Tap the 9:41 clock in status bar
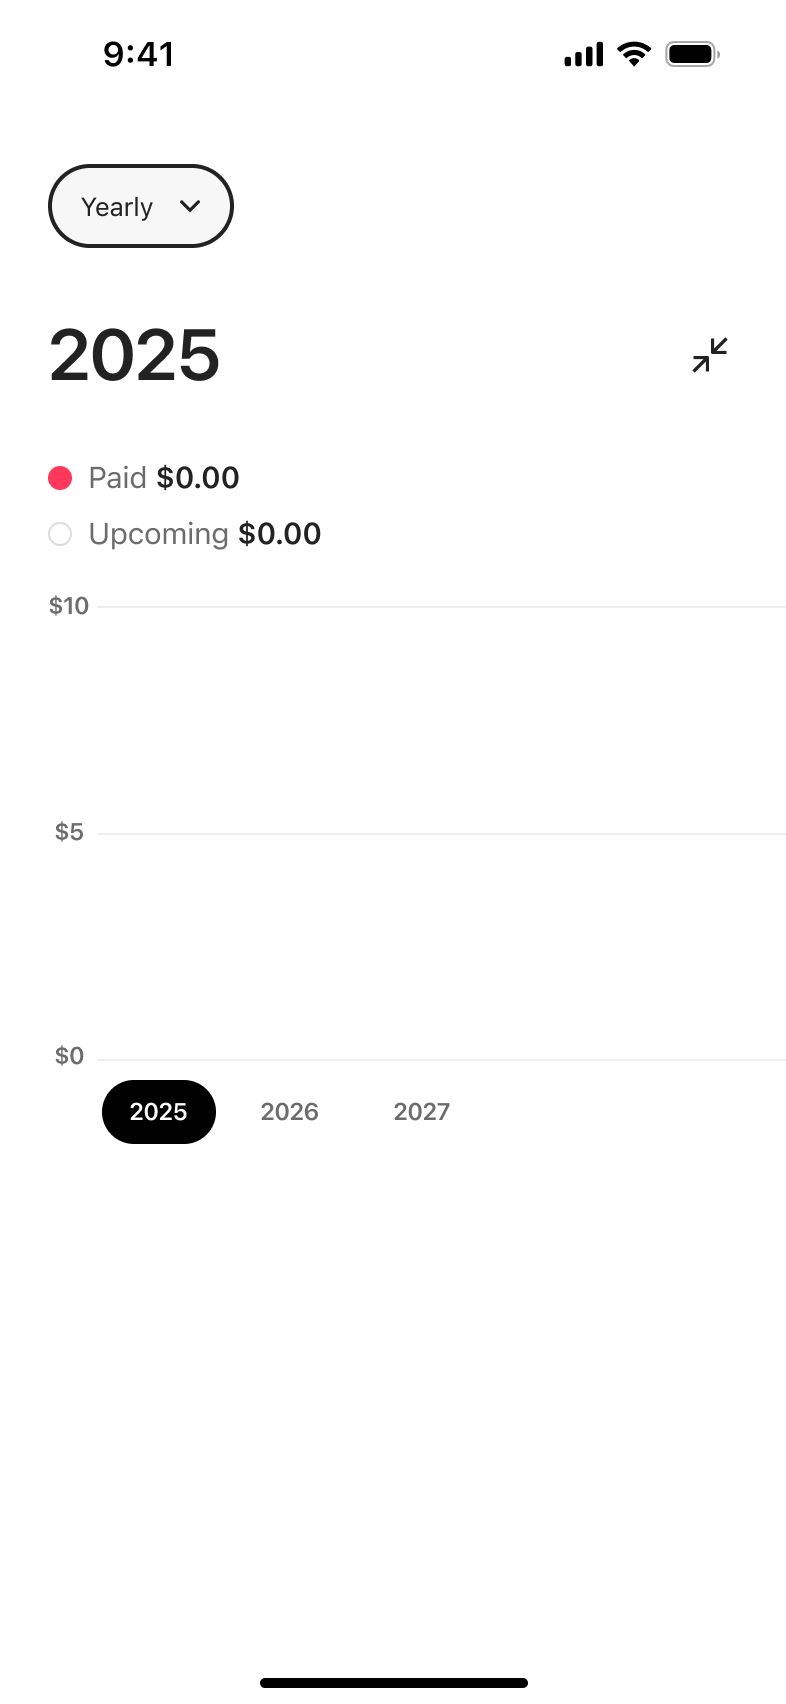The width and height of the screenshot is (786, 1704). (x=139, y=54)
